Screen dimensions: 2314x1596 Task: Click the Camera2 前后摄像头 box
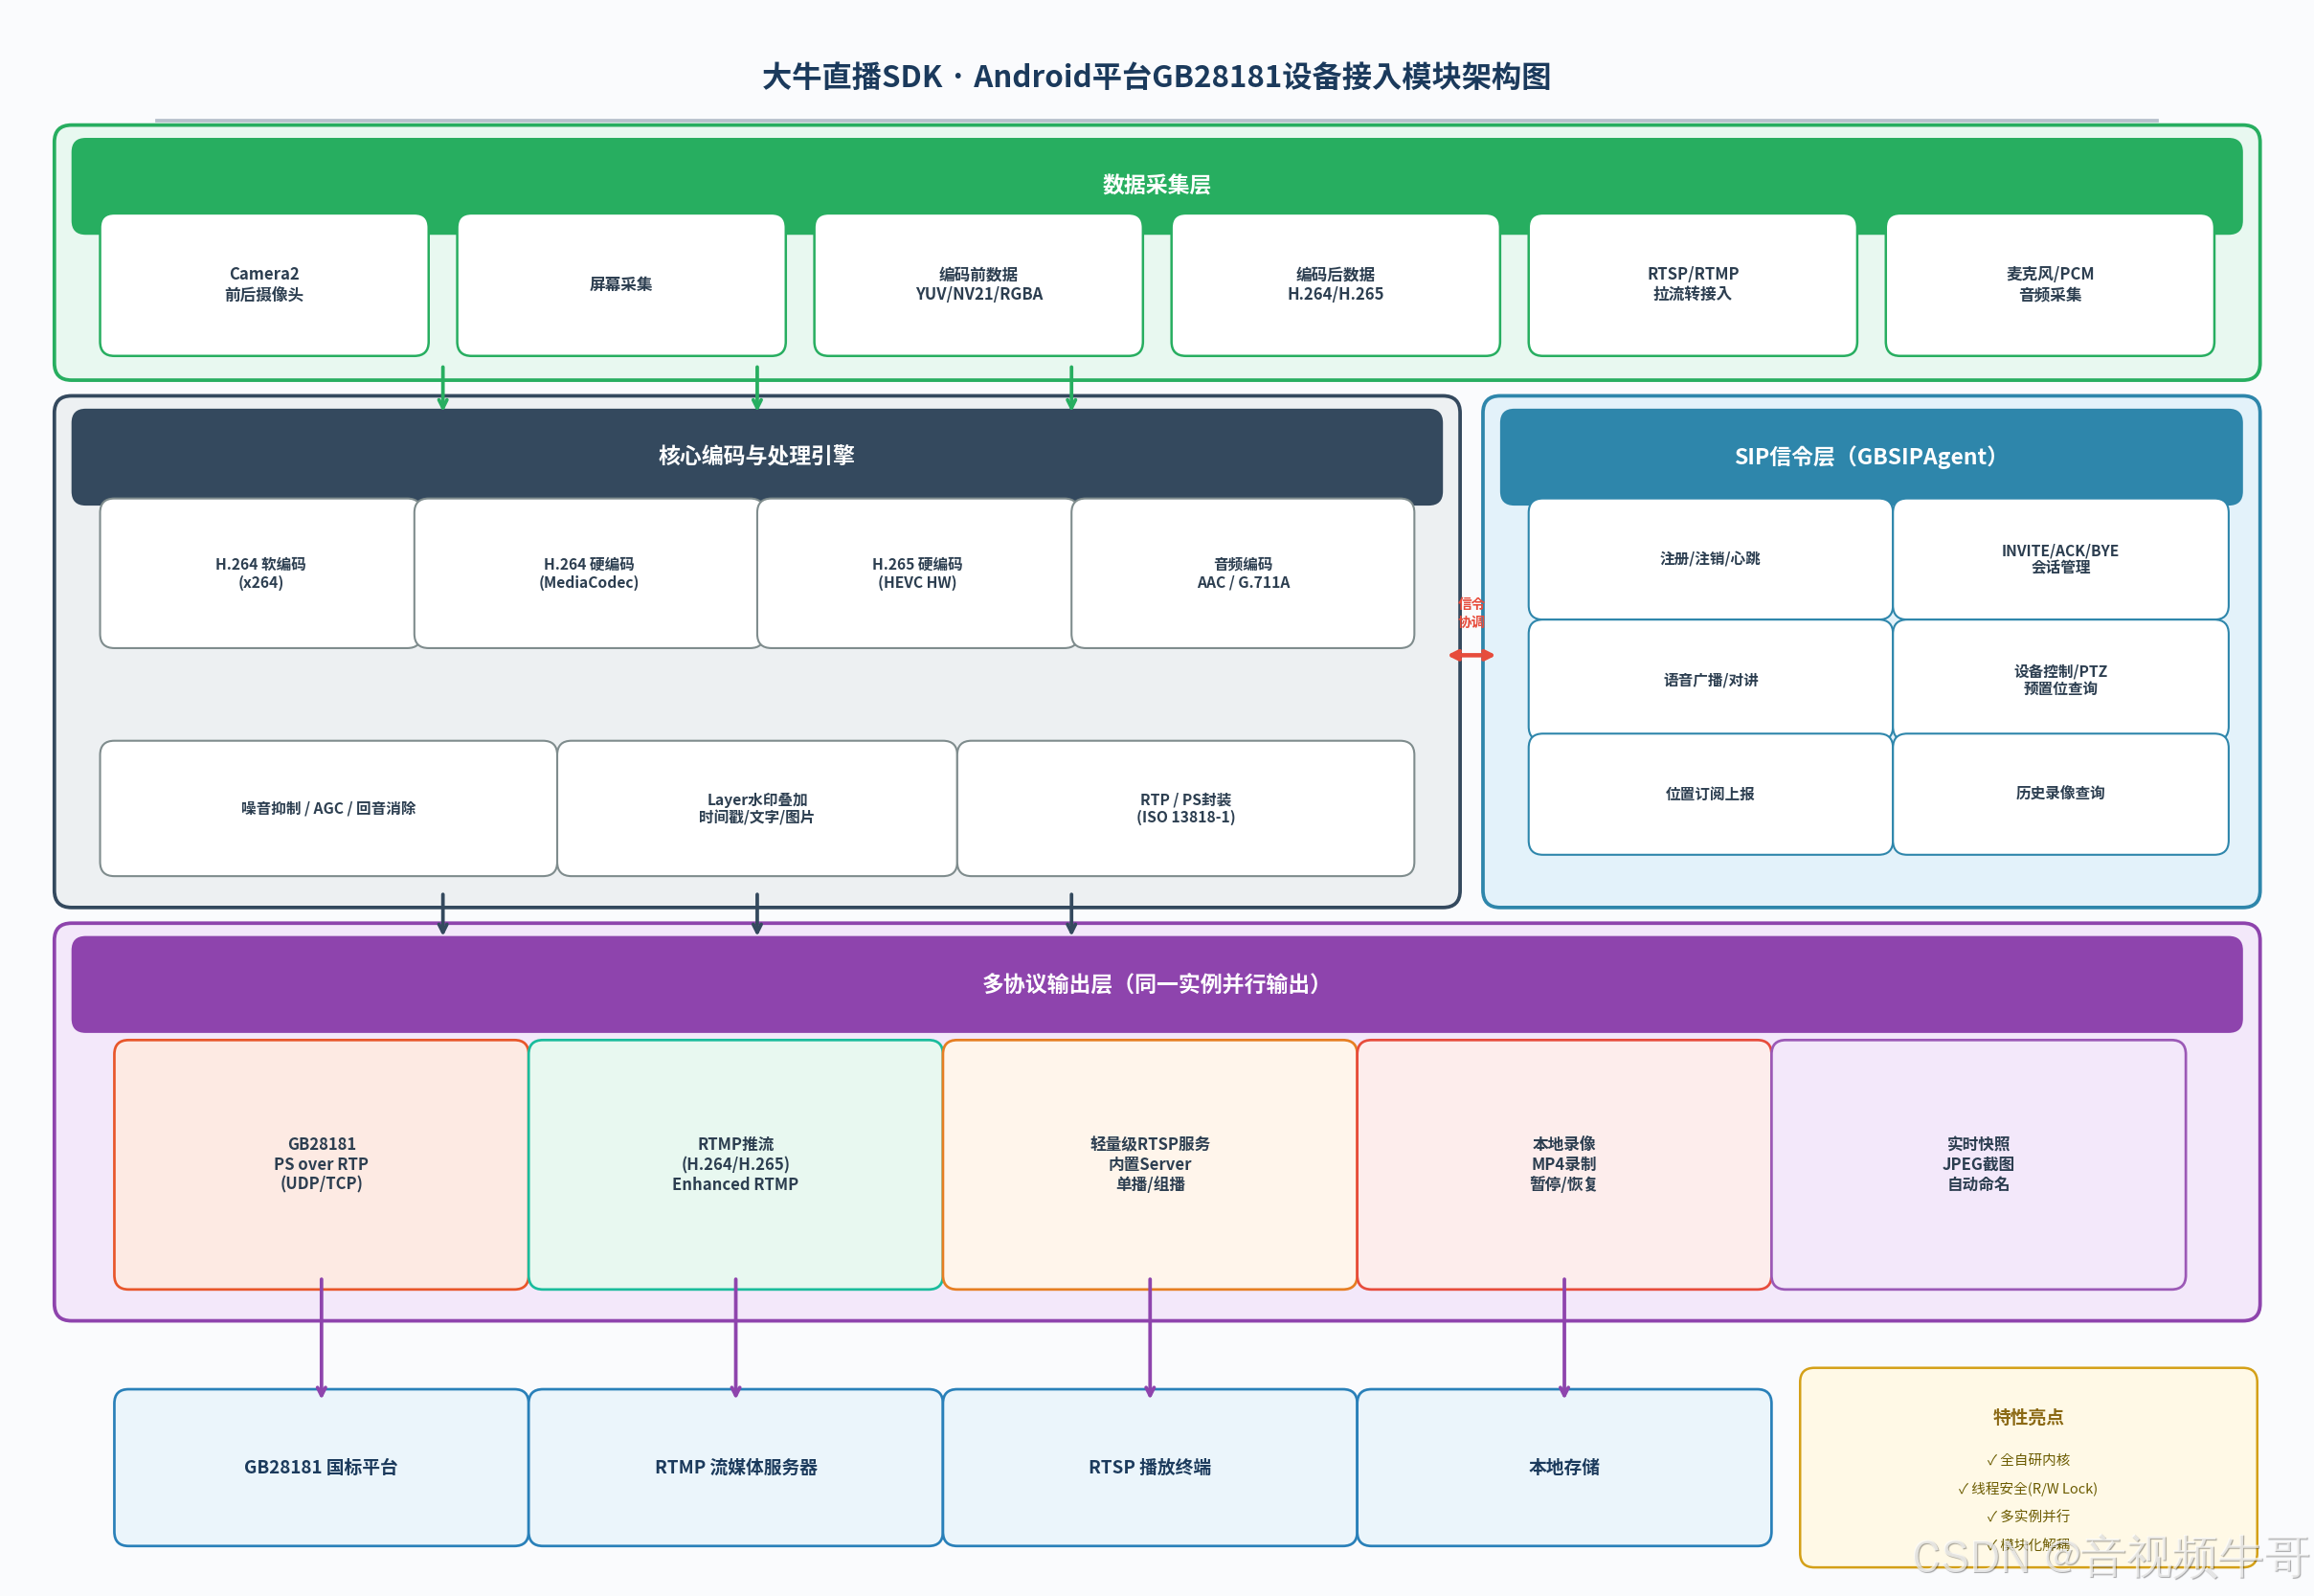click(x=264, y=285)
